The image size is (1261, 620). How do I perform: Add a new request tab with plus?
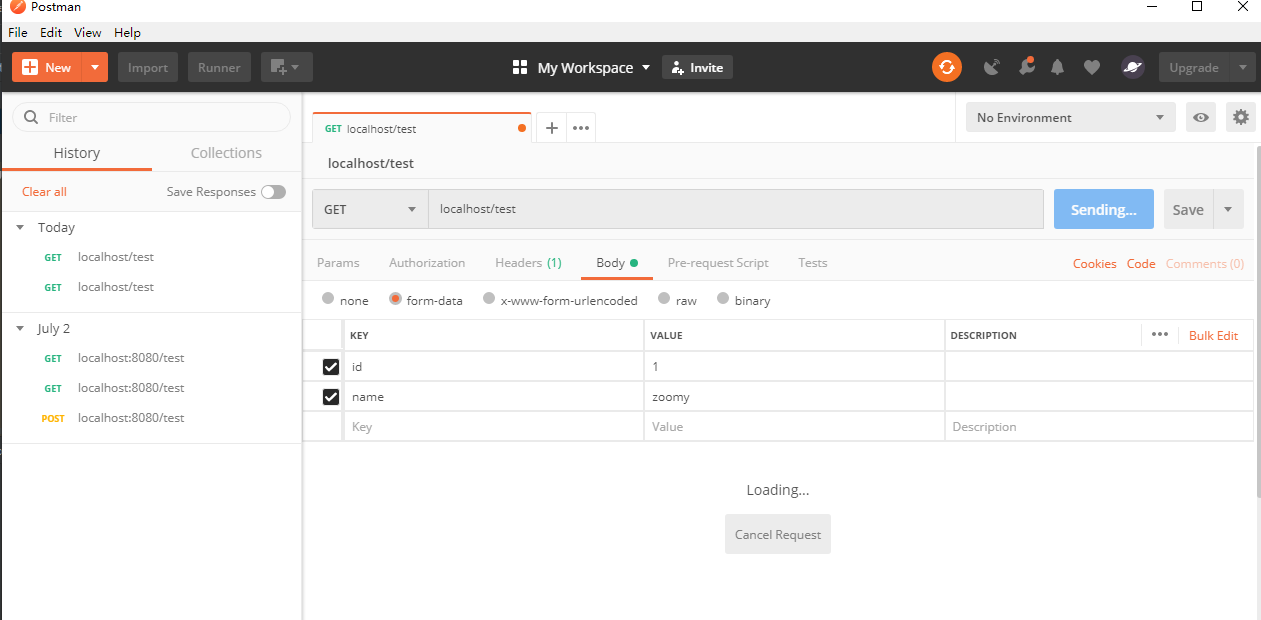pos(551,128)
